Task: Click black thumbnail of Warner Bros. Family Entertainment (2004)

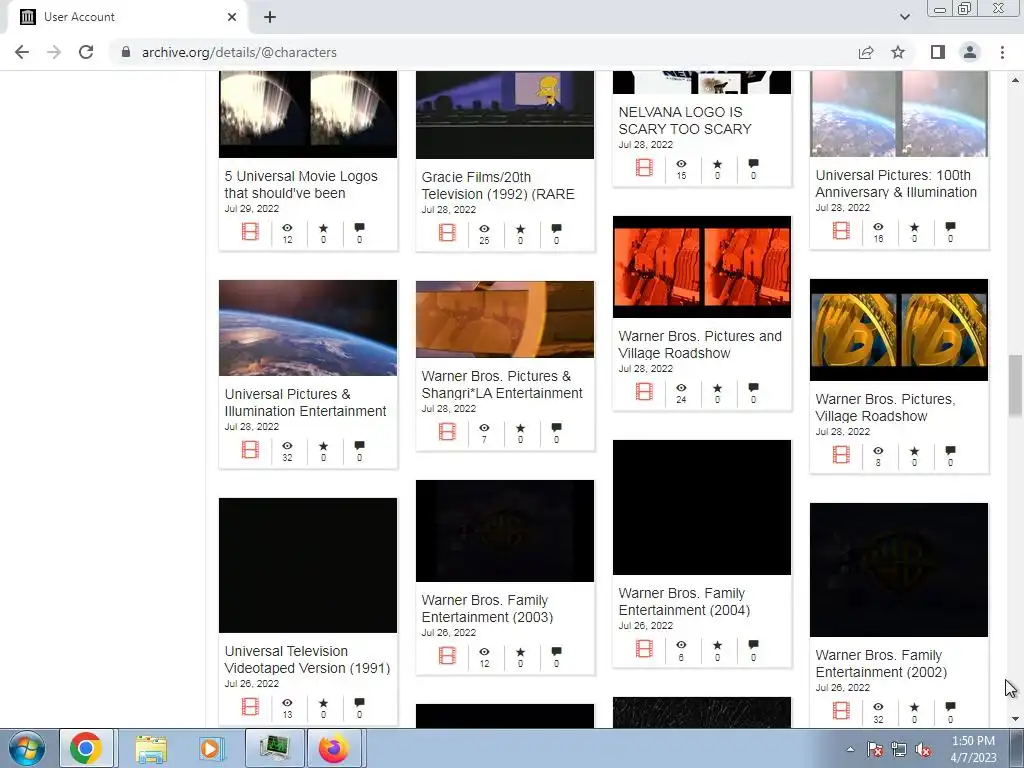Action: 701,507
